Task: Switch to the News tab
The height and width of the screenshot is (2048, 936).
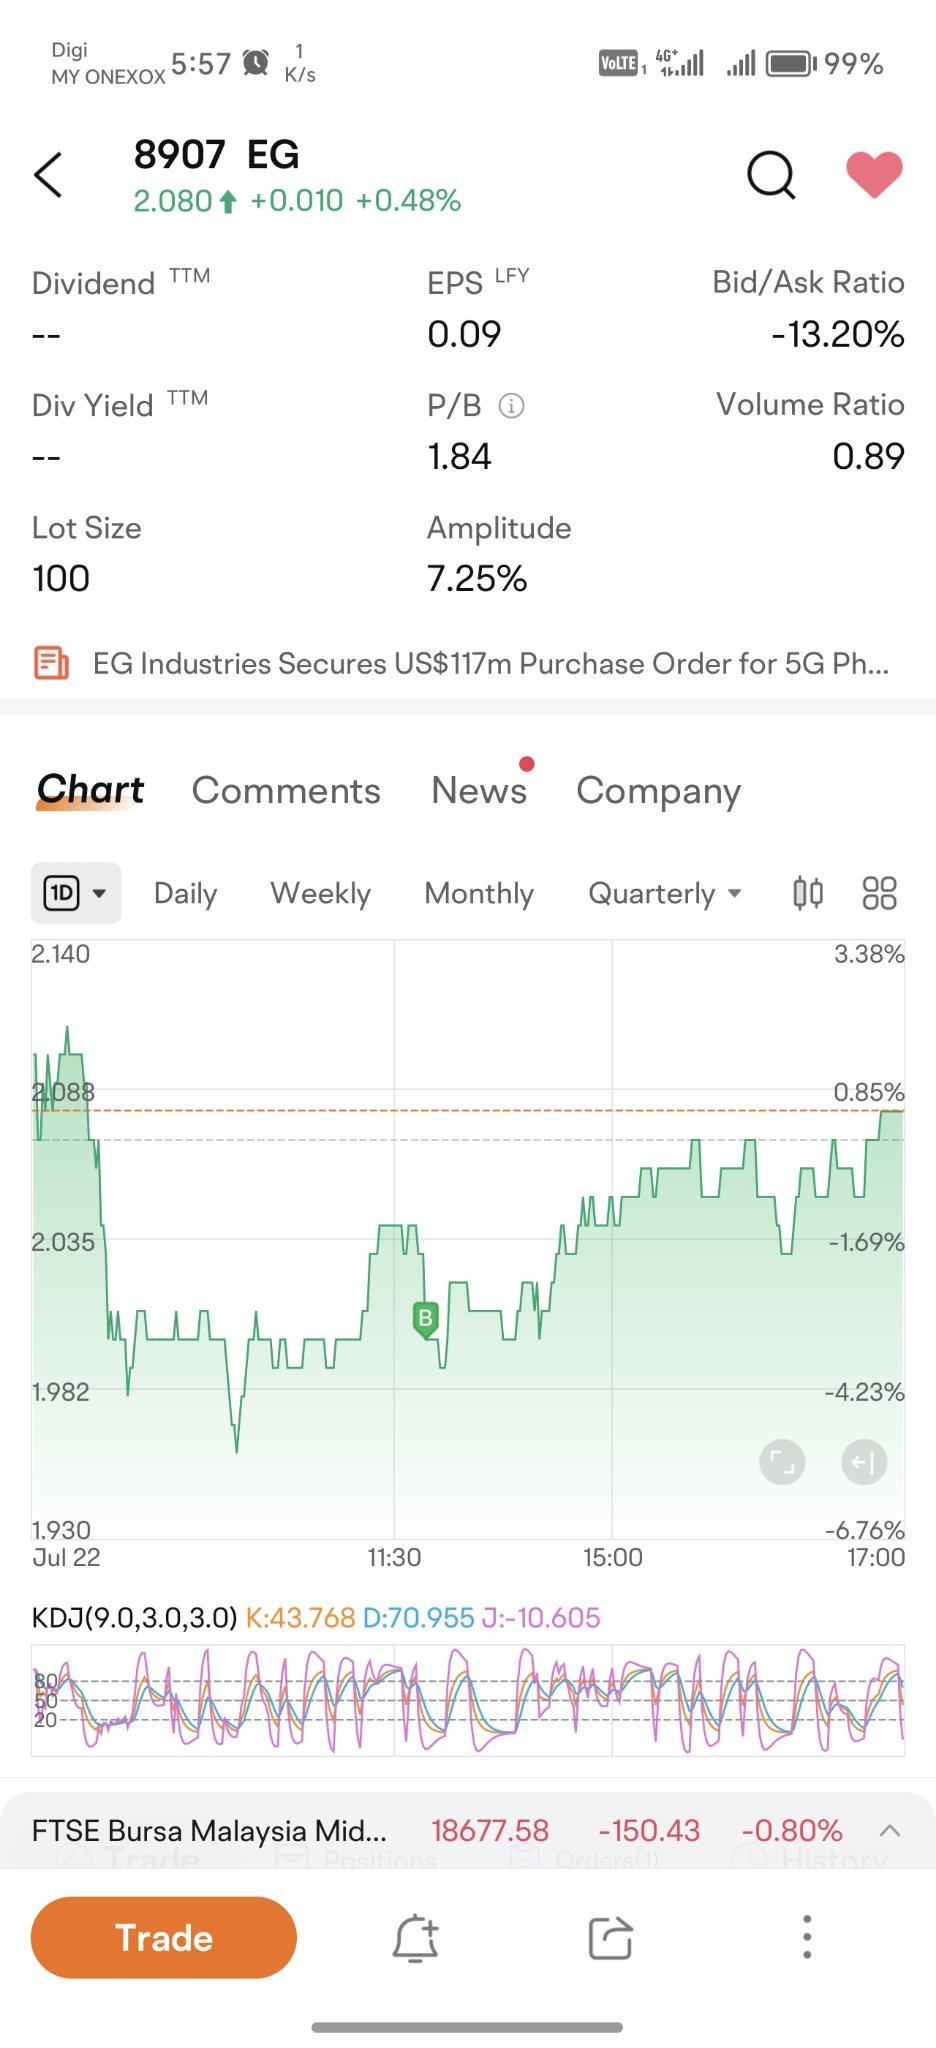Action: pyautogui.click(x=479, y=790)
